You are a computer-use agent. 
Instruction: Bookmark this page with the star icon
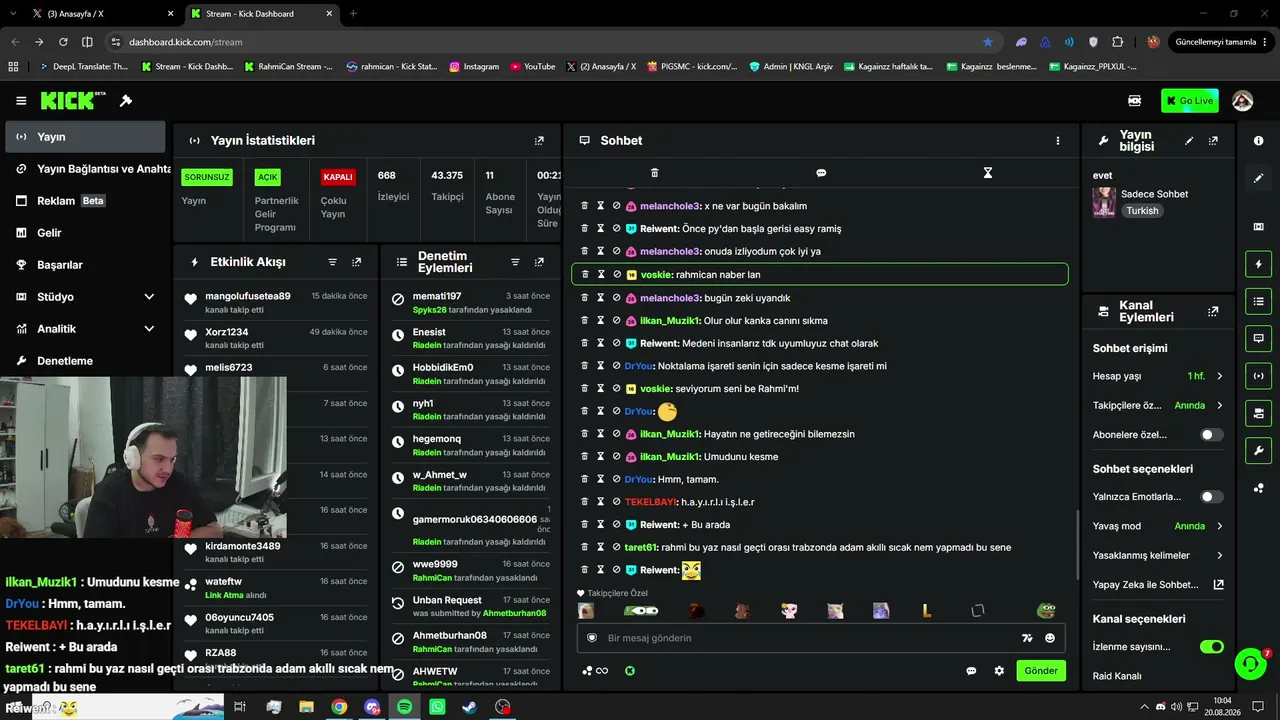coord(988,42)
